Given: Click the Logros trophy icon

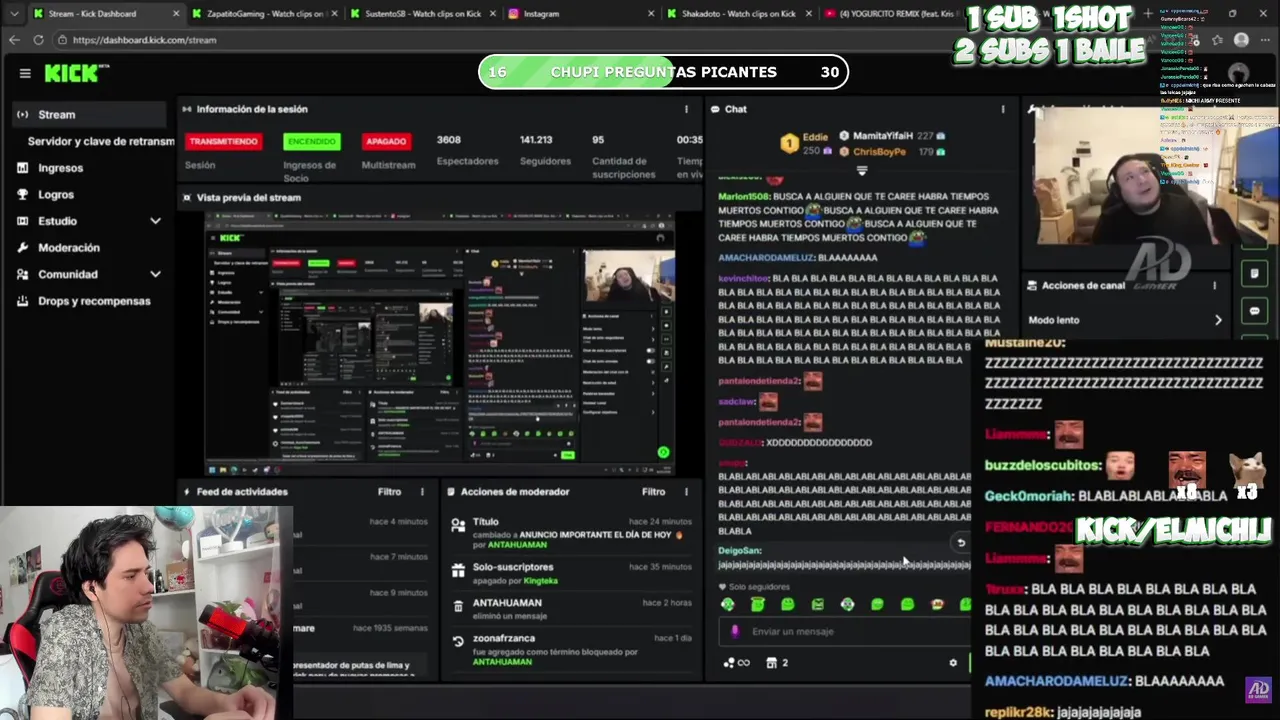Looking at the screenshot, I should click(22, 194).
